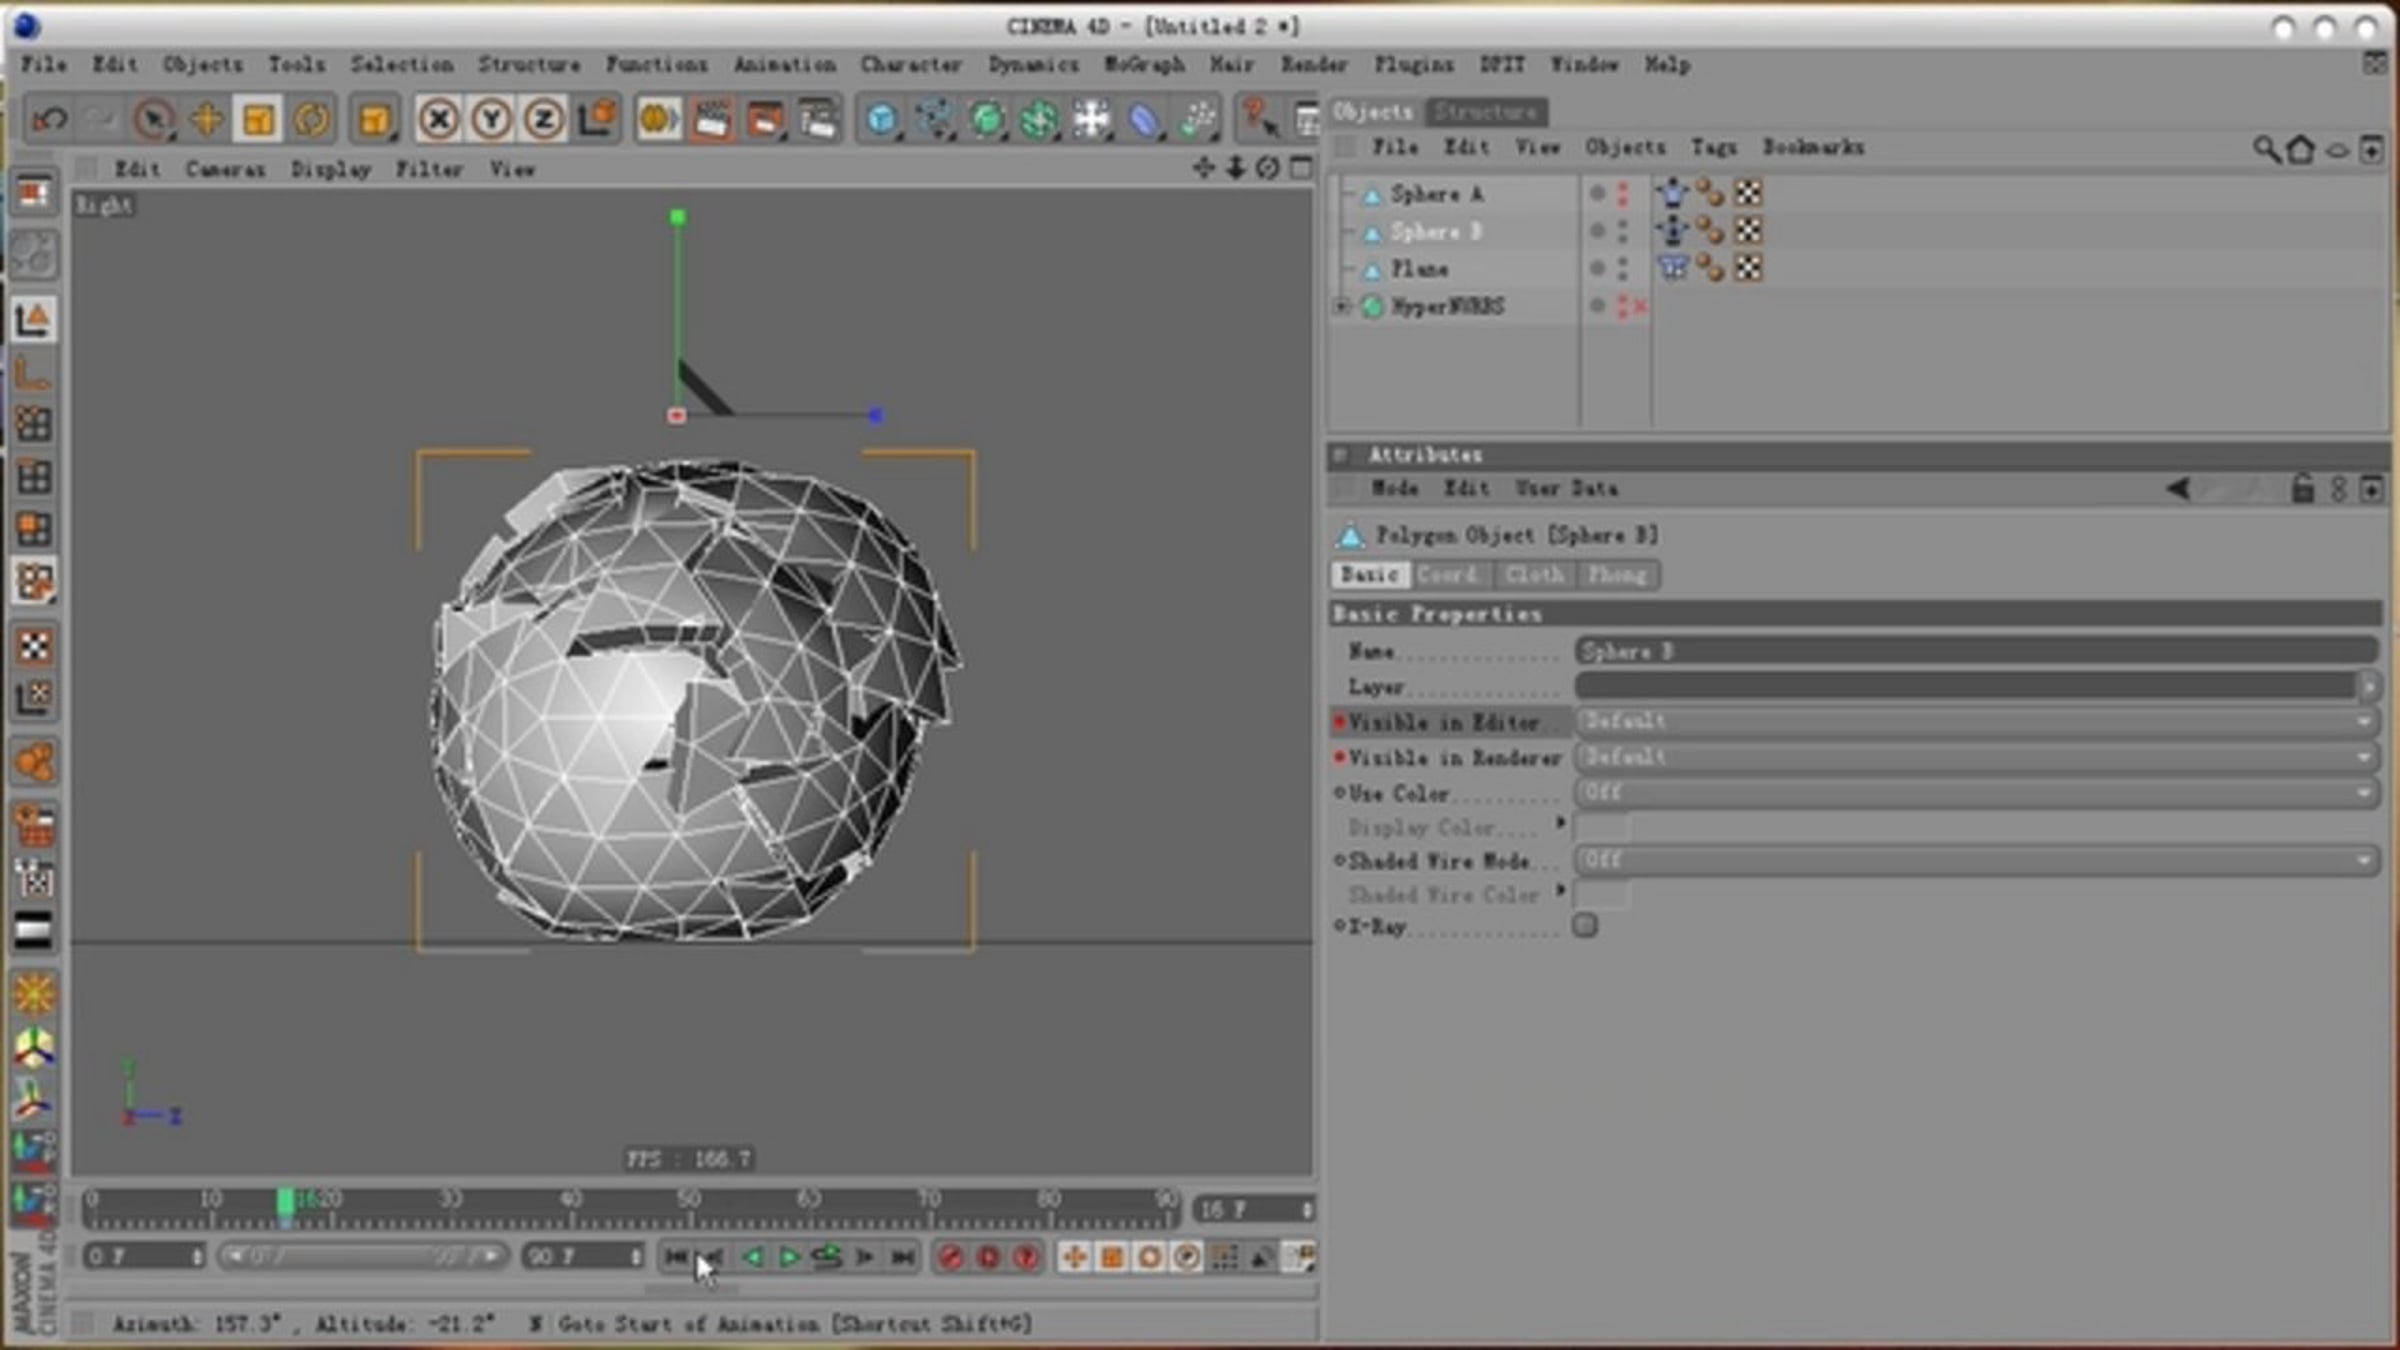Image resolution: width=2400 pixels, height=1350 pixels.
Task: Click Play Forwards green arrow
Action: pos(788,1257)
